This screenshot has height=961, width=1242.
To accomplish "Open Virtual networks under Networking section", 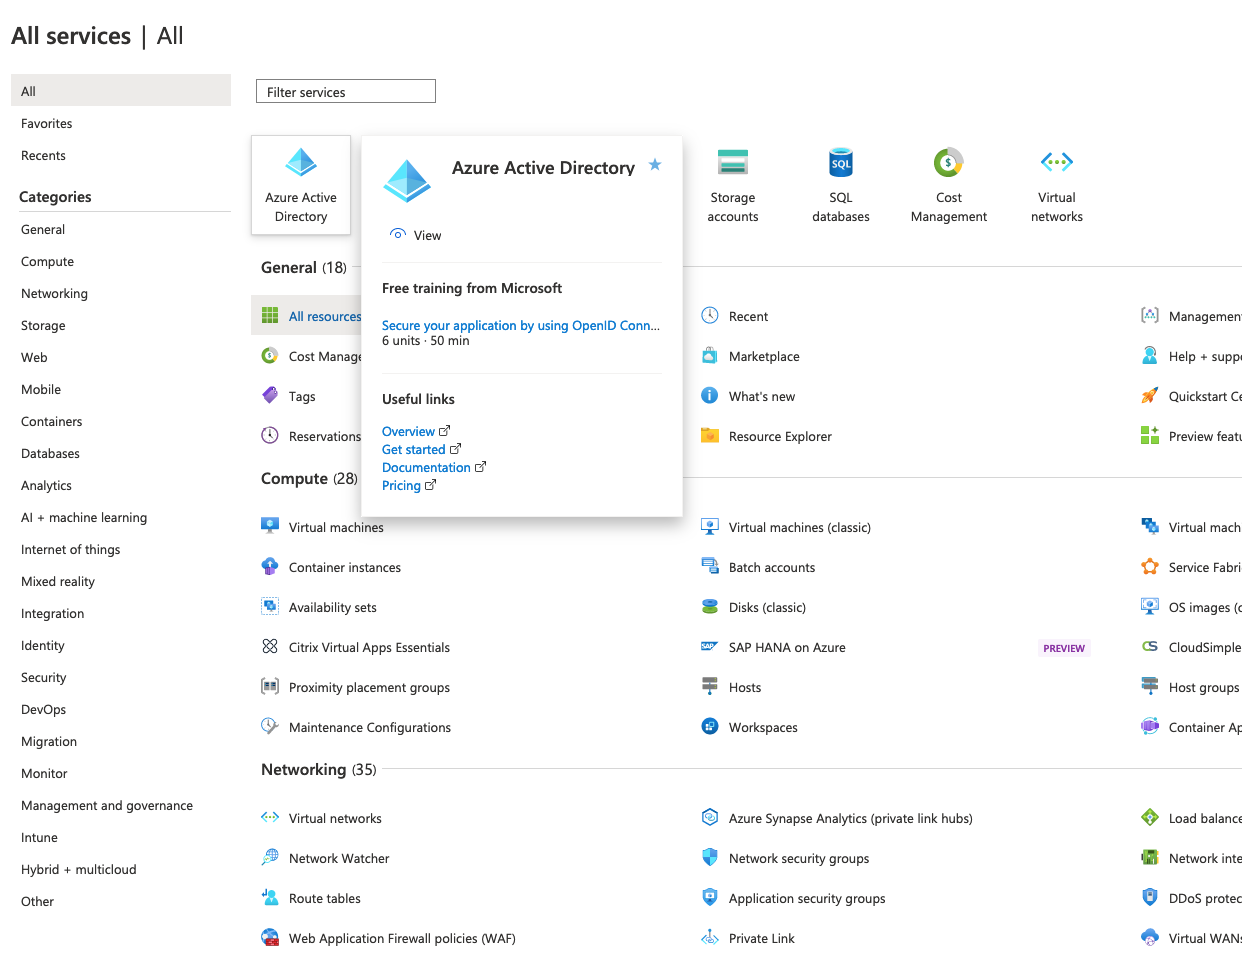I will [335, 818].
